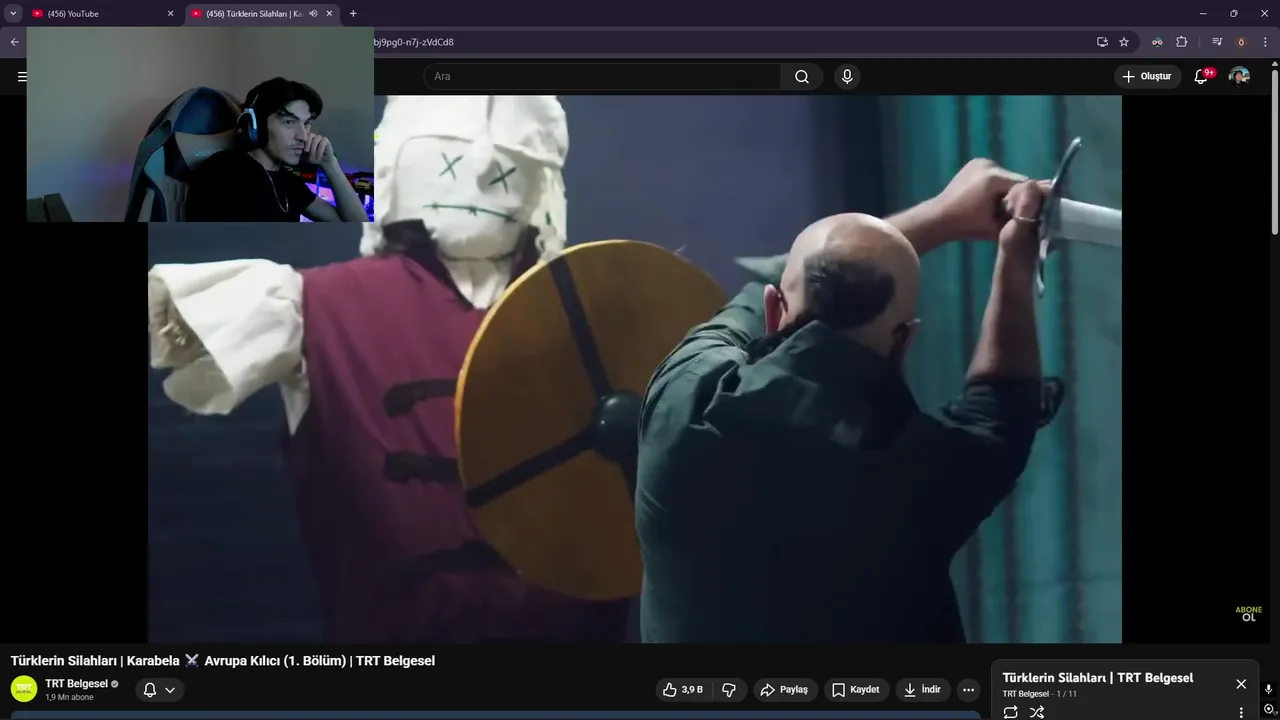
Task: Like the video showing 3,9 B
Action: (682, 690)
